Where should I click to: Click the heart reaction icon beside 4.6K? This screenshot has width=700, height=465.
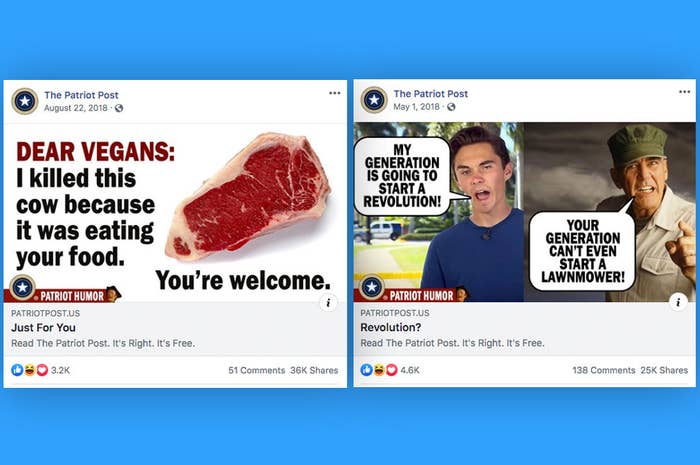tap(392, 370)
